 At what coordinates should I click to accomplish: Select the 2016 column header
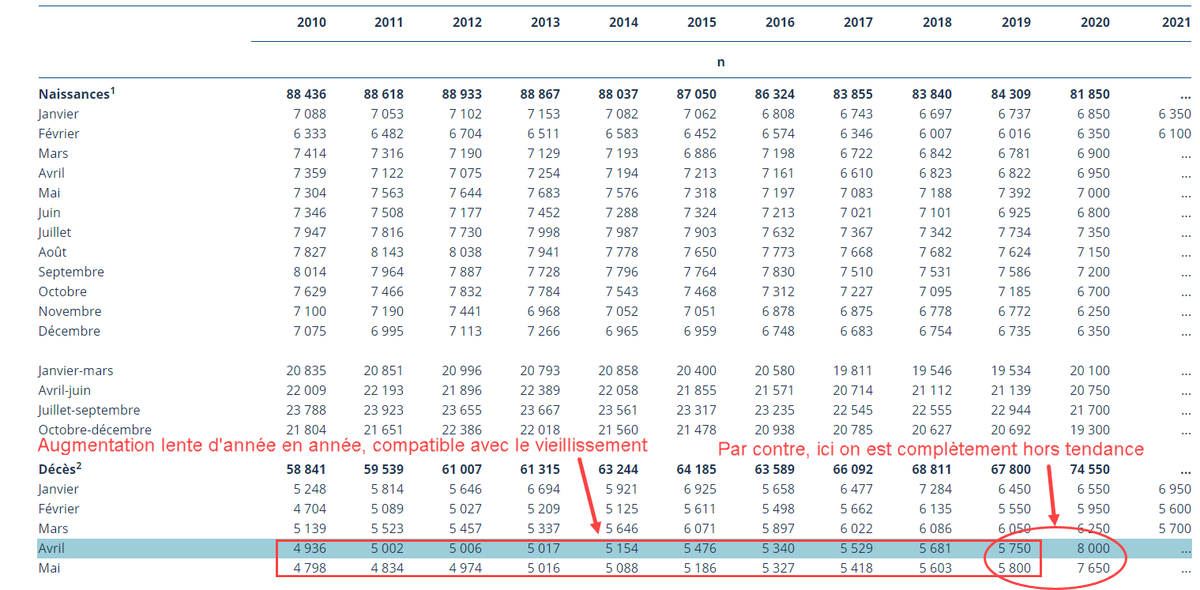coord(779,22)
